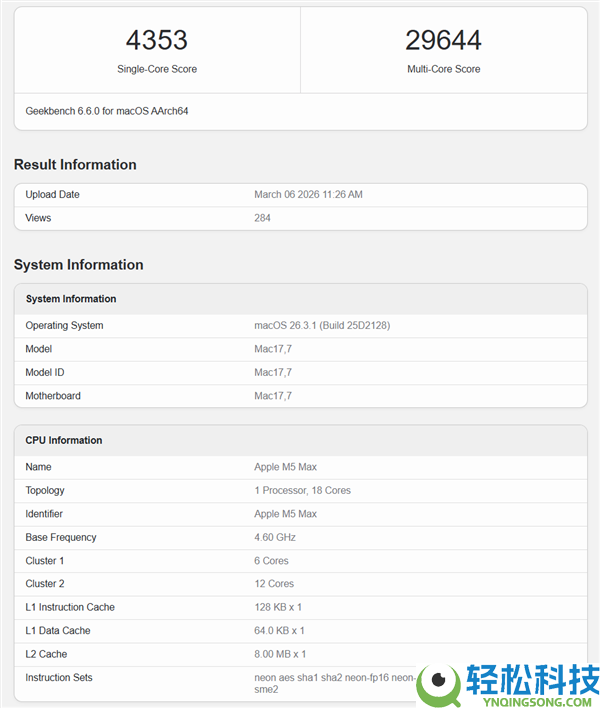
Task: Click the YNQINGSONG.COM watermark text
Action: 530,698
